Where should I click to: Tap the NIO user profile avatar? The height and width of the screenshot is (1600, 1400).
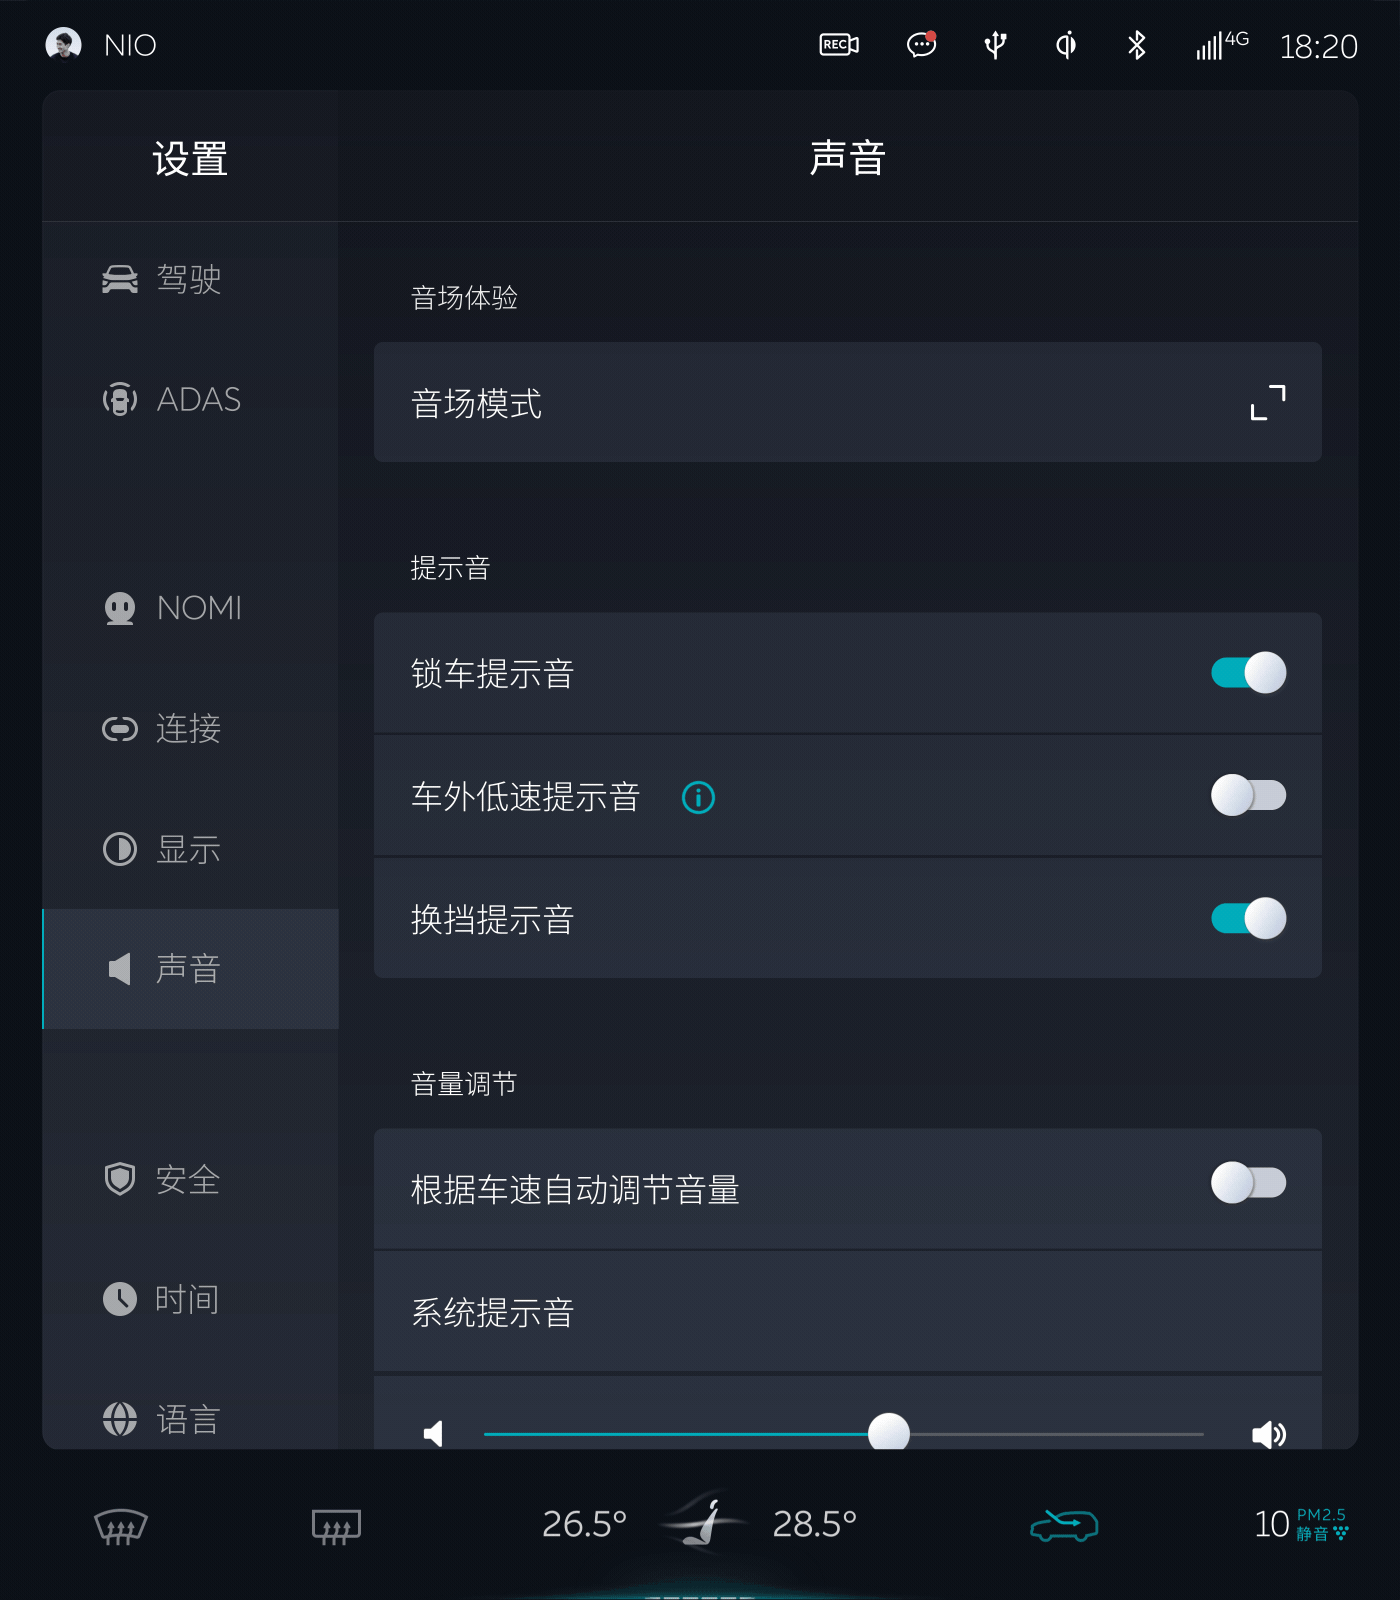click(x=63, y=44)
